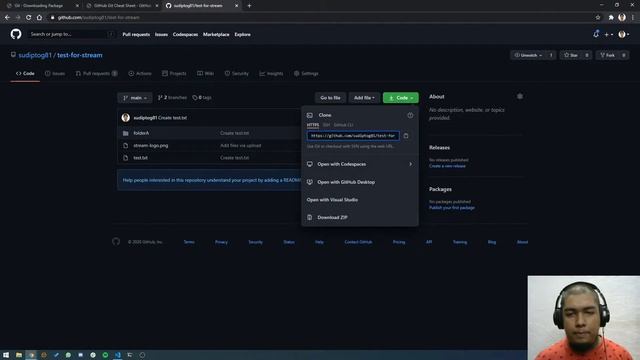Fork the repository with Fork button
This screenshot has width=640, height=360.
607,55
